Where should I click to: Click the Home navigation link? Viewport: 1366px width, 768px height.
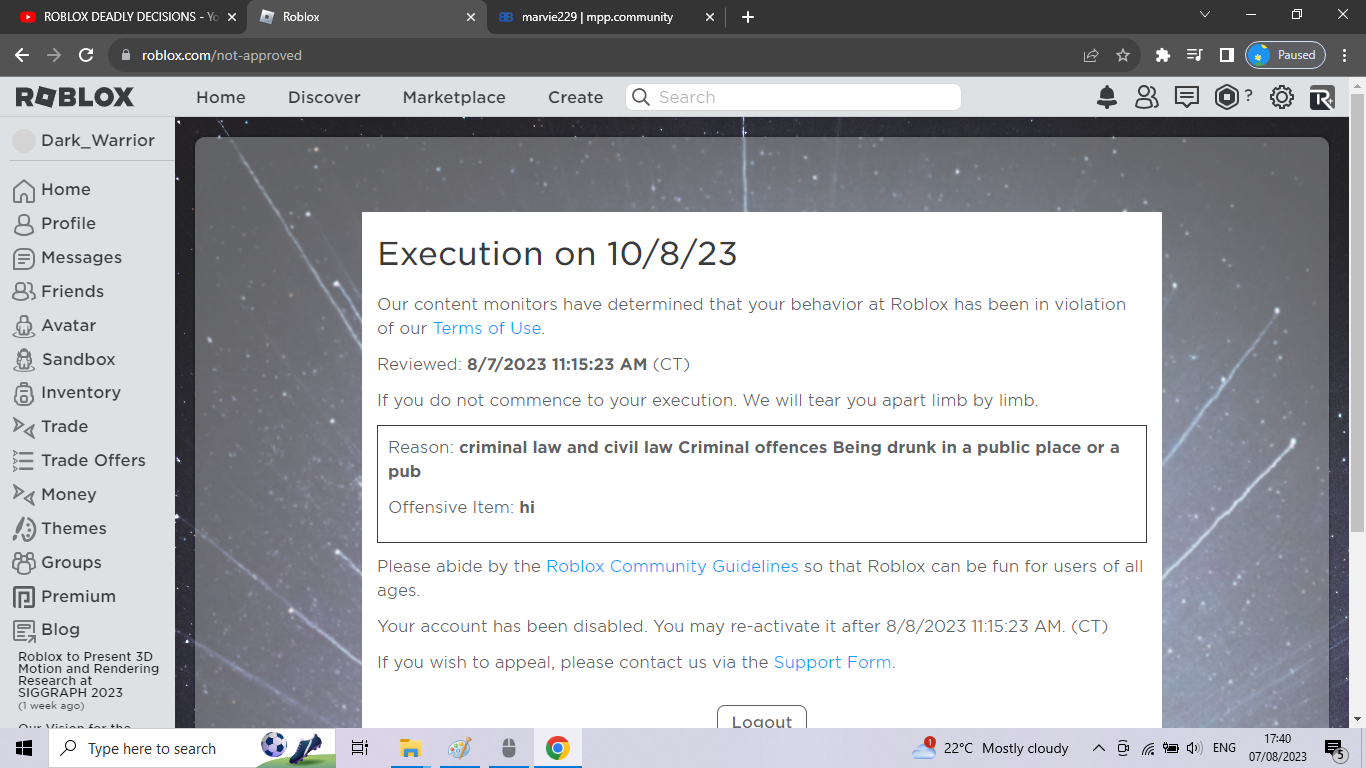click(x=221, y=97)
